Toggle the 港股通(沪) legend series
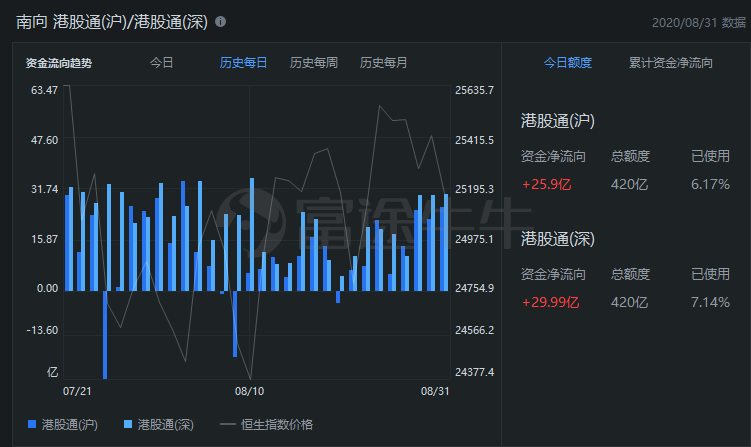Screen dimensions: 751x447 pos(63,424)
